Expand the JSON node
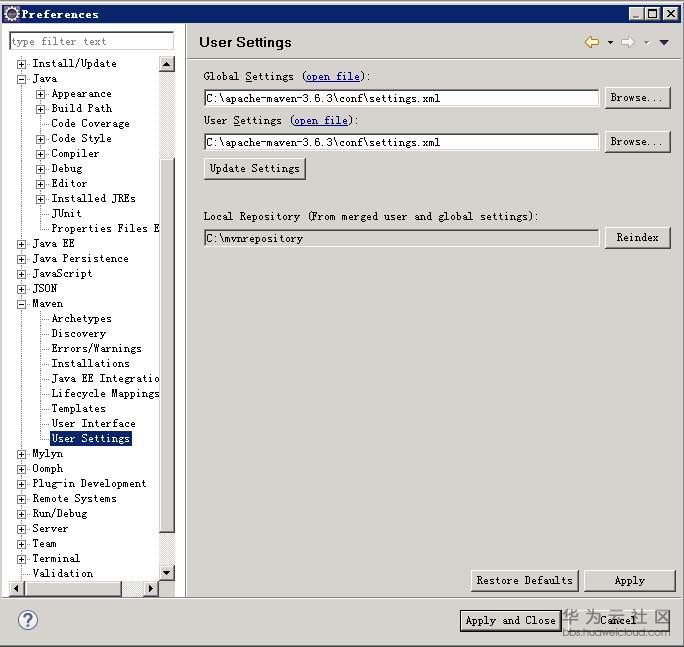The height and width of the screenshot is (647, 684). coord(21,289)
